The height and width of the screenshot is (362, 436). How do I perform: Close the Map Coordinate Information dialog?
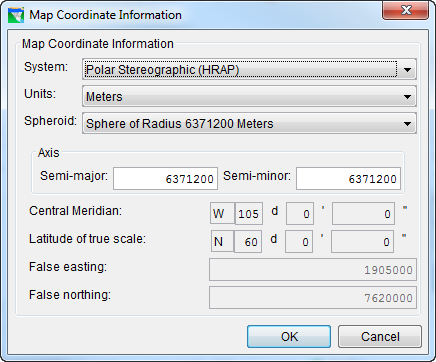point(405,11)
